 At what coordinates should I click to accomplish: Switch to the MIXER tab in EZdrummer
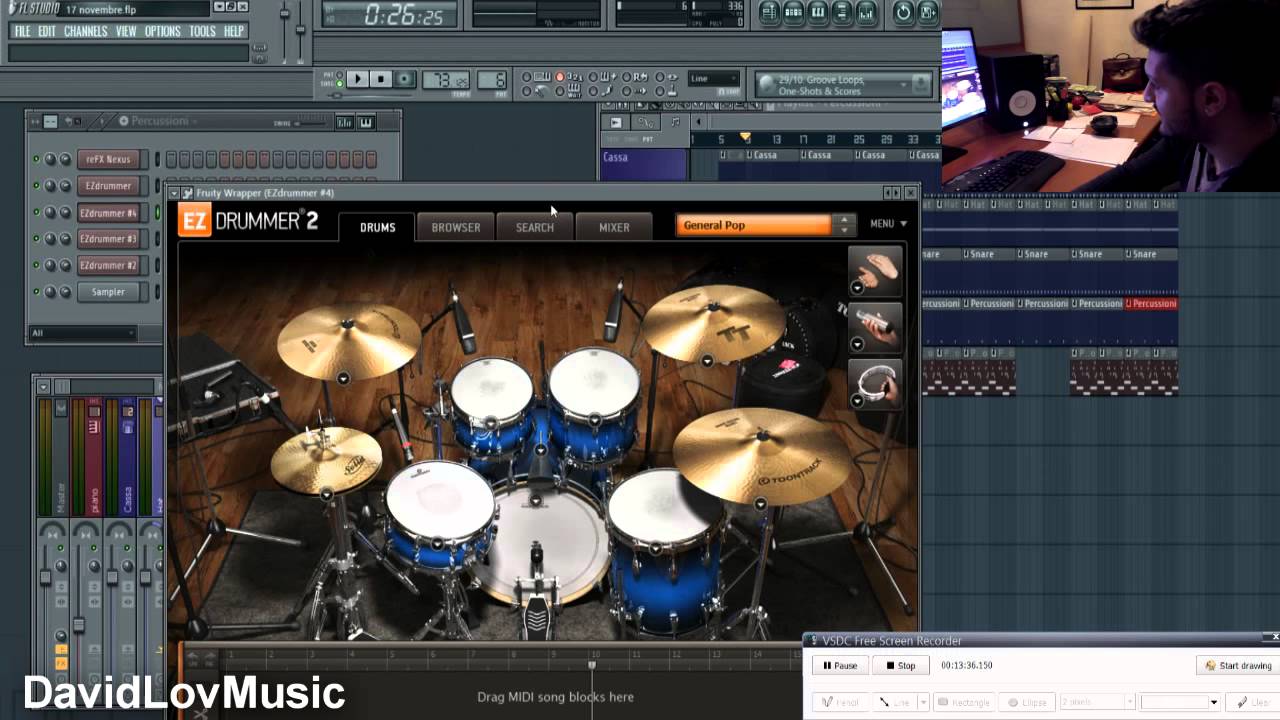[614, 227]
